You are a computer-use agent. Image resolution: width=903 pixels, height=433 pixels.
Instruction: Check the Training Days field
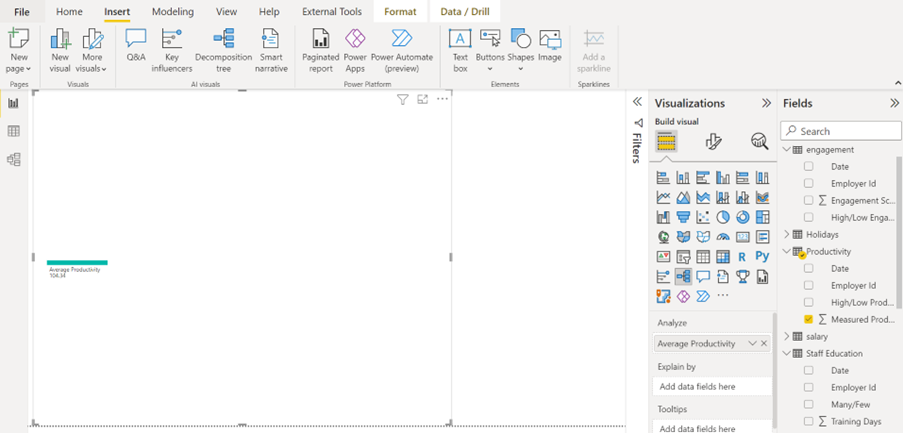(809, 421)
